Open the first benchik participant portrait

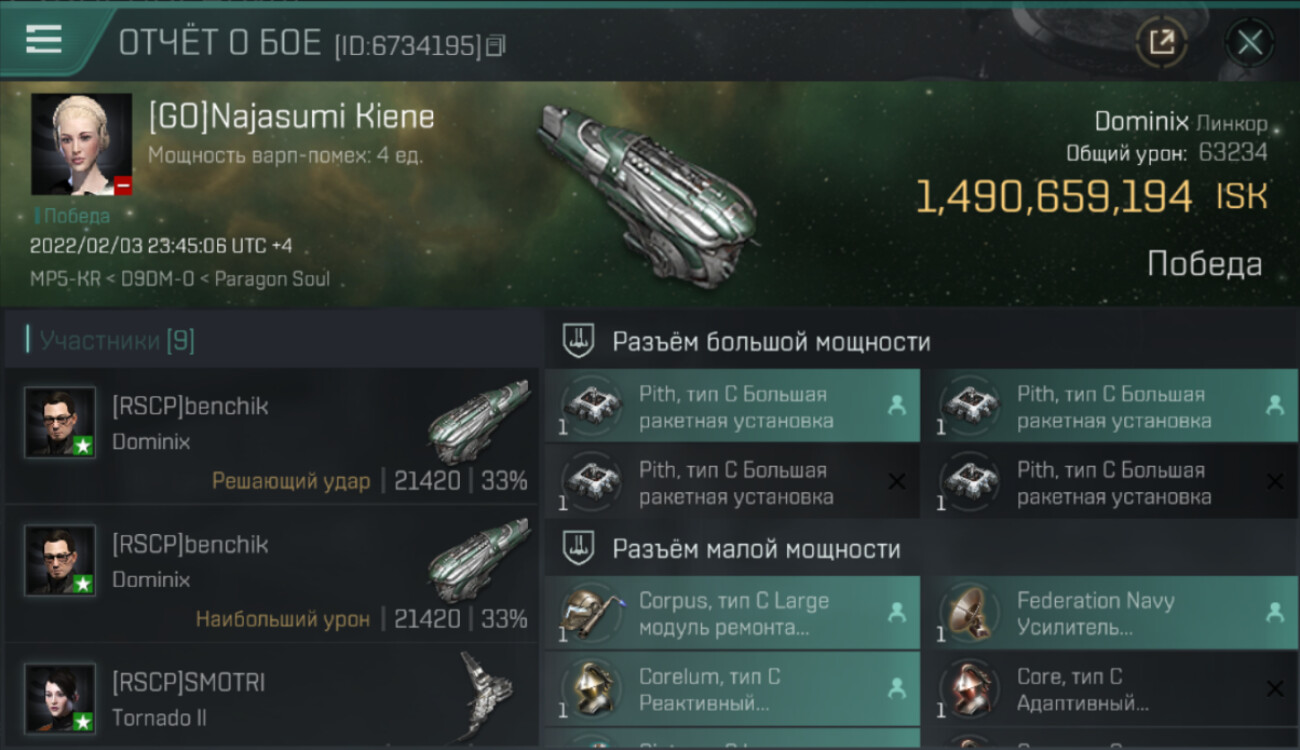pyautogui.click(x=60, y=422)
